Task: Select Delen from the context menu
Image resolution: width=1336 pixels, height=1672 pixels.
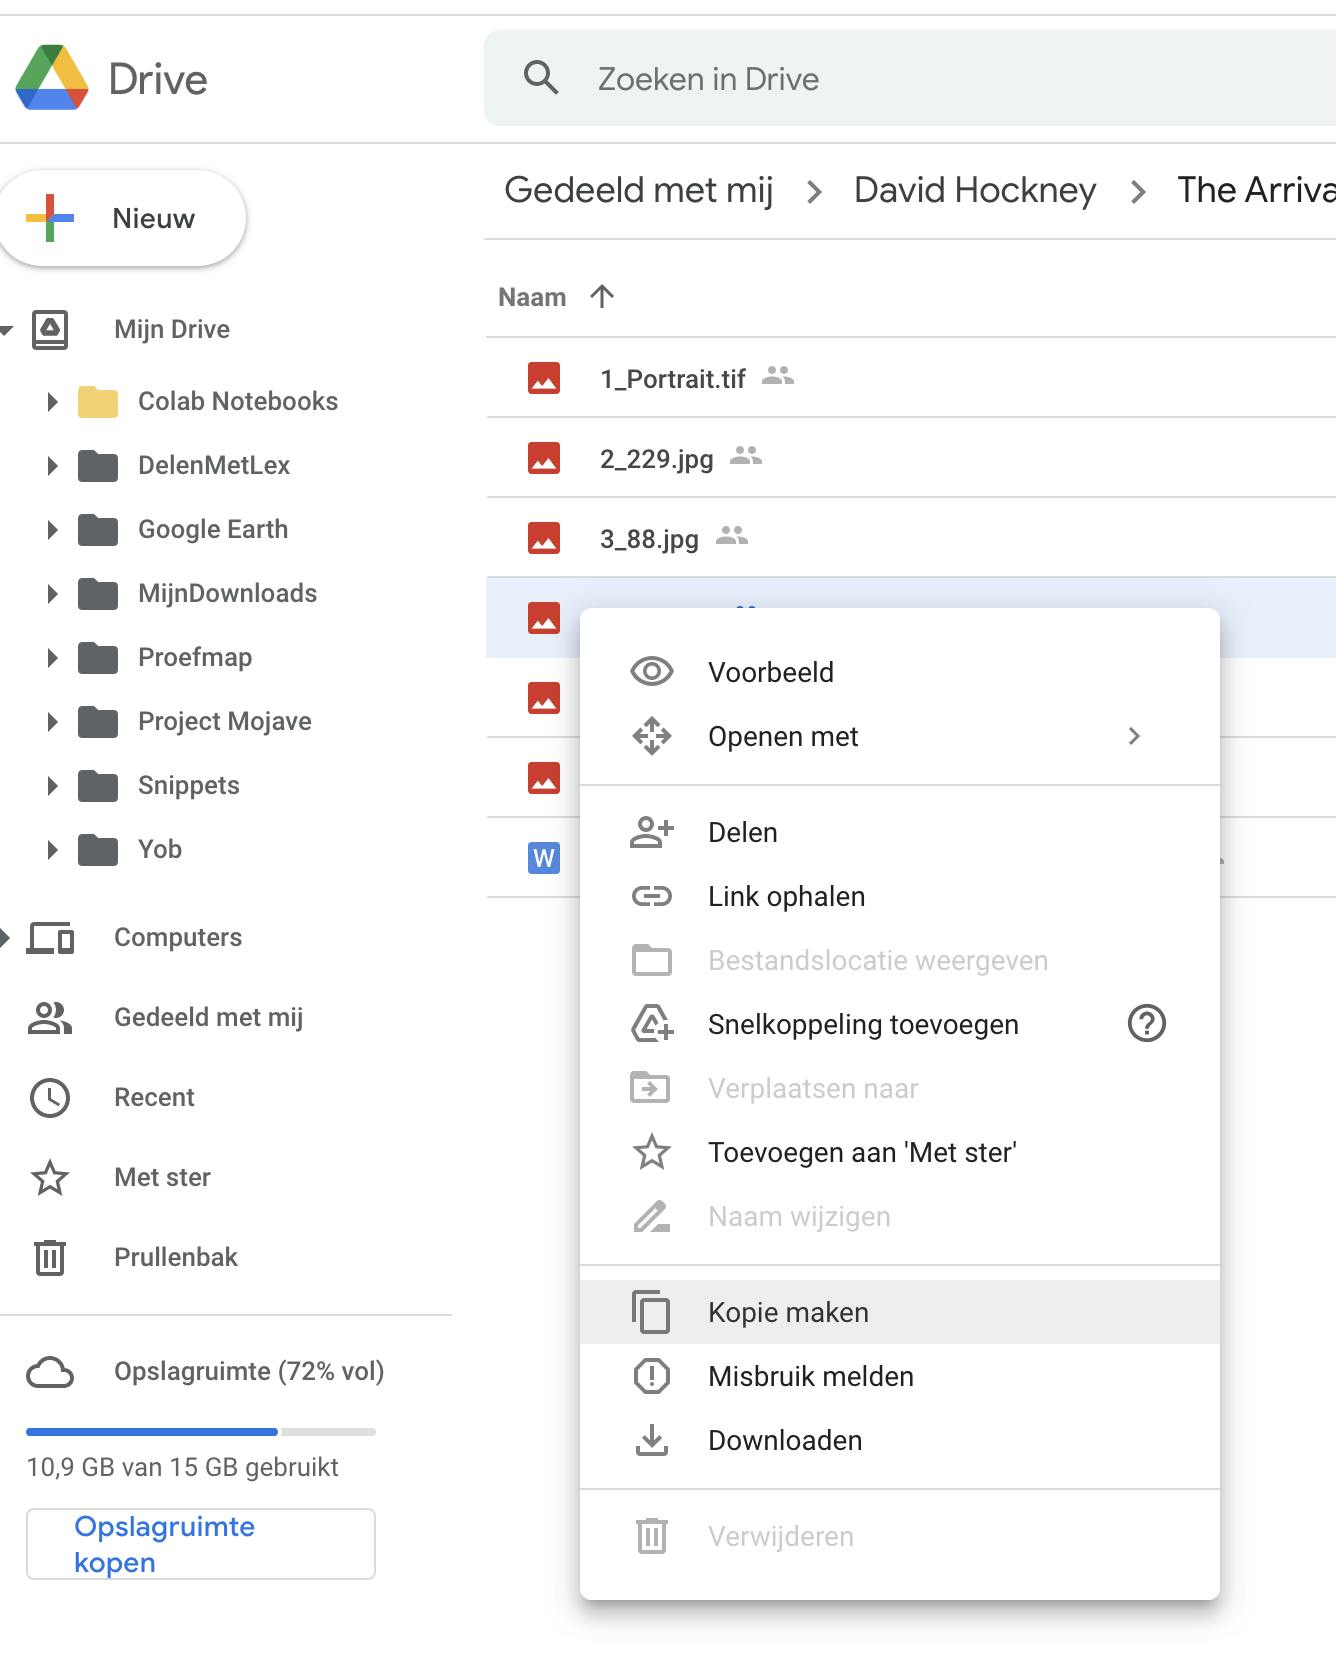Action: click(900, 832)
